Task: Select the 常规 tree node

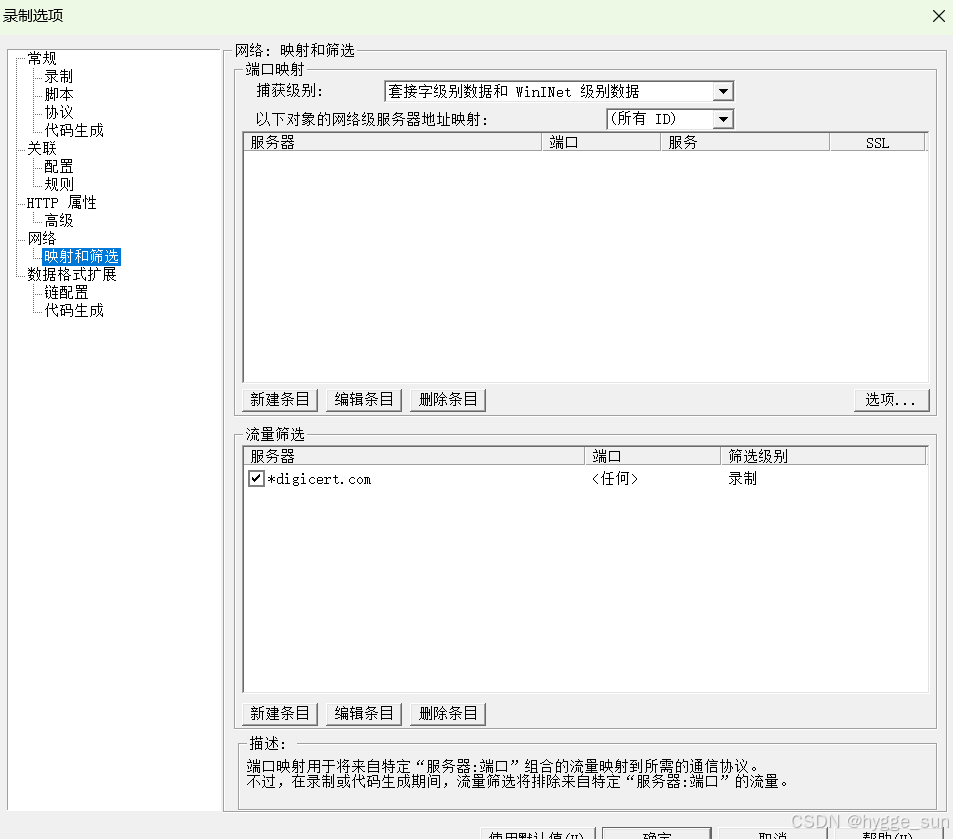Action: [x=42, y=58]
